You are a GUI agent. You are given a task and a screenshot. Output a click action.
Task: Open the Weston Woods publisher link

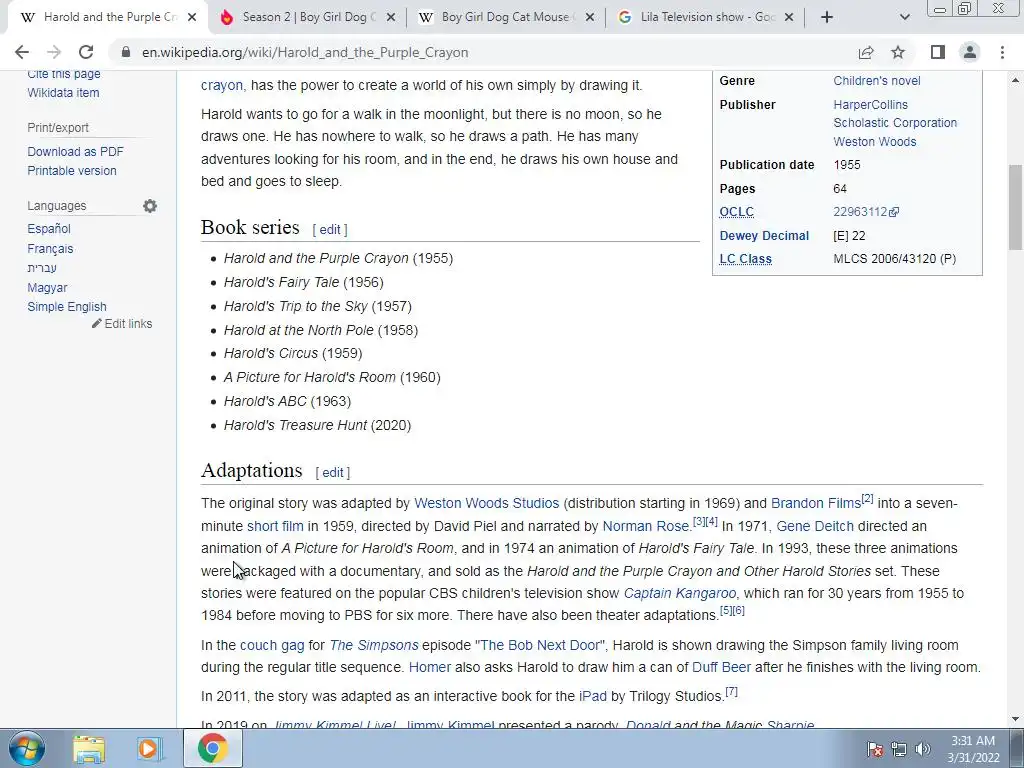tap(875, 142)
